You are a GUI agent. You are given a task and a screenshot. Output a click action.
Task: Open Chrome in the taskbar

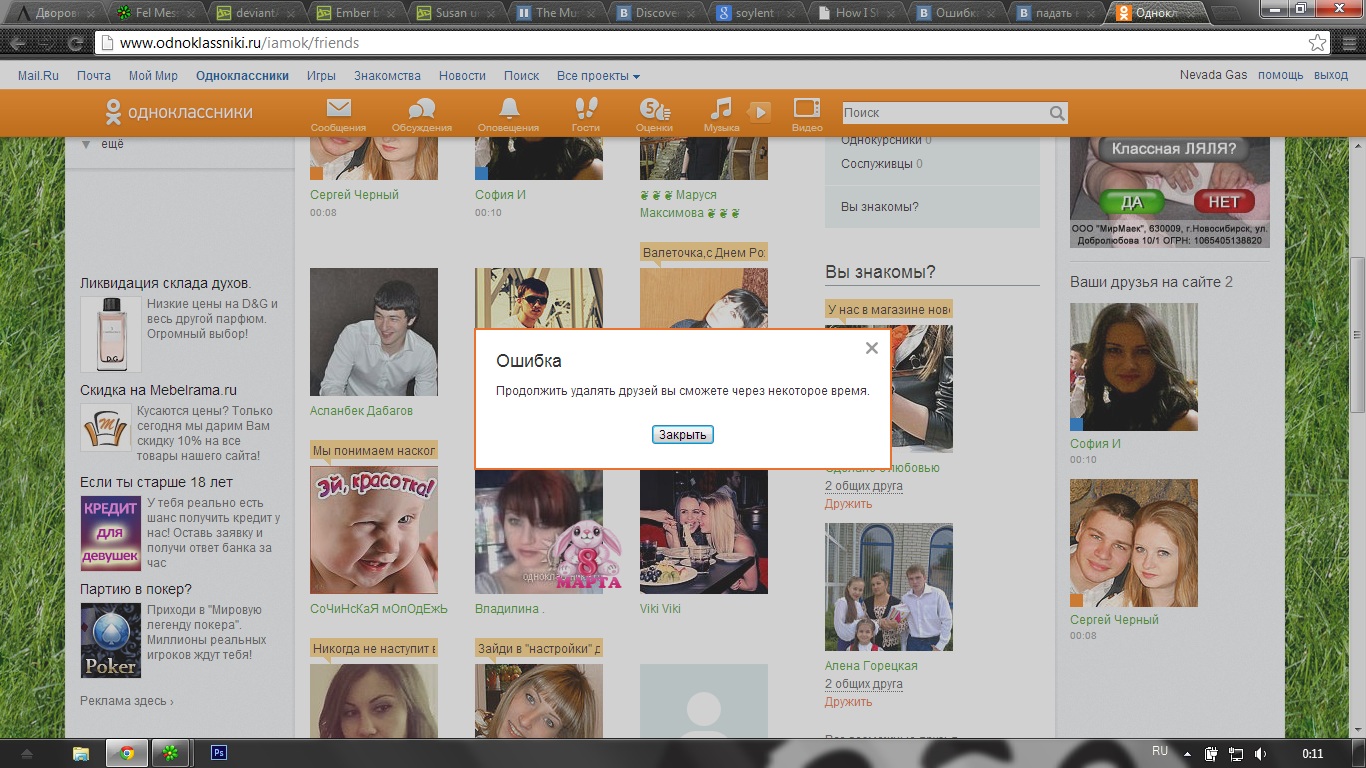[127, 753]
